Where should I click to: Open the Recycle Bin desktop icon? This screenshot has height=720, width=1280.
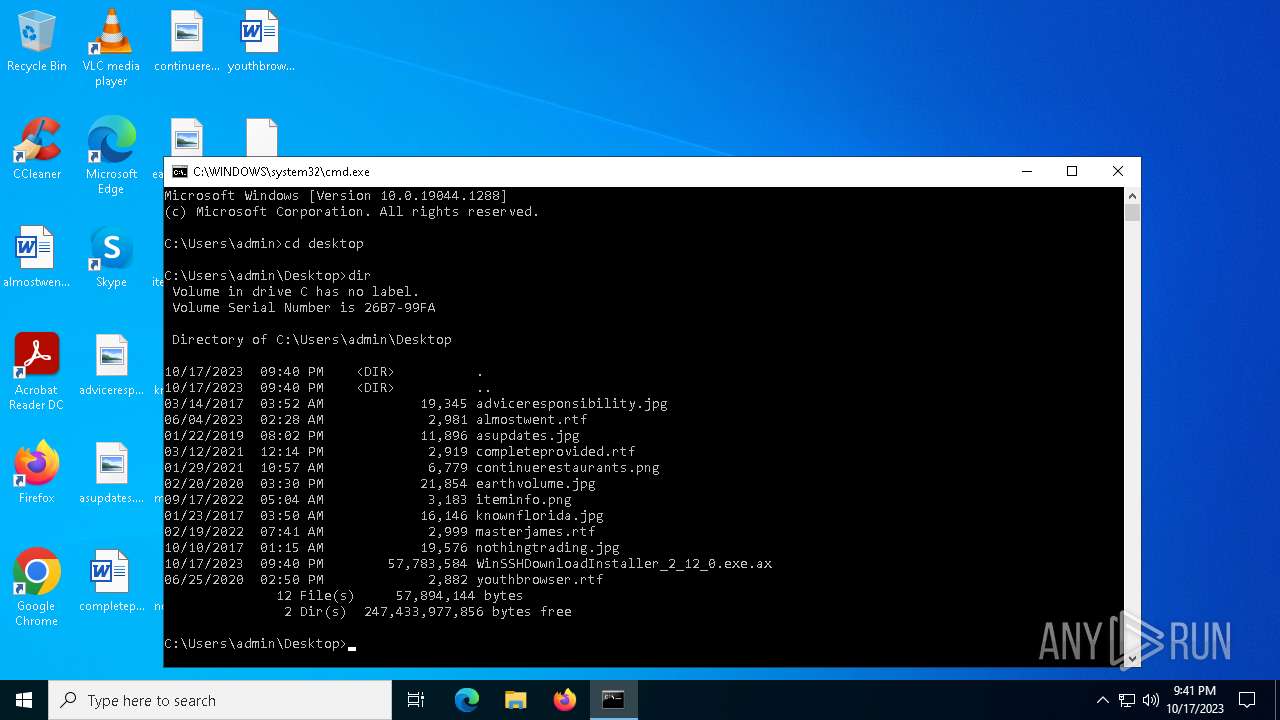click(x=37, y=41)
